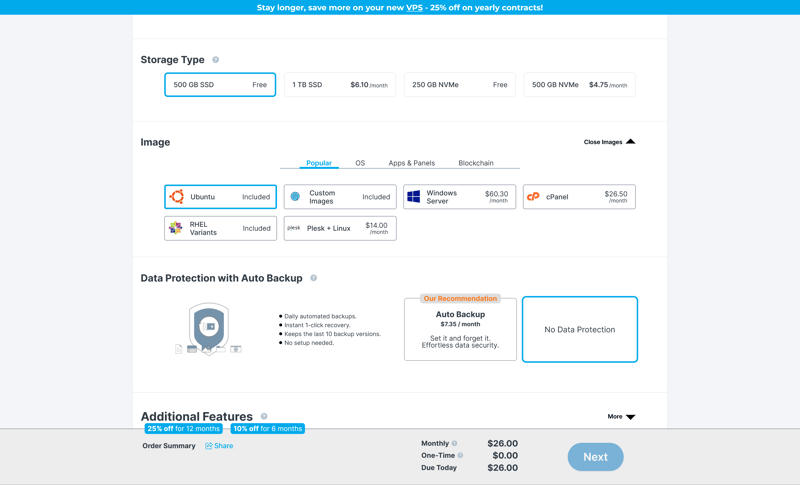
Task: Click the Windows Server logo icon
Action: tap(414, 197)
